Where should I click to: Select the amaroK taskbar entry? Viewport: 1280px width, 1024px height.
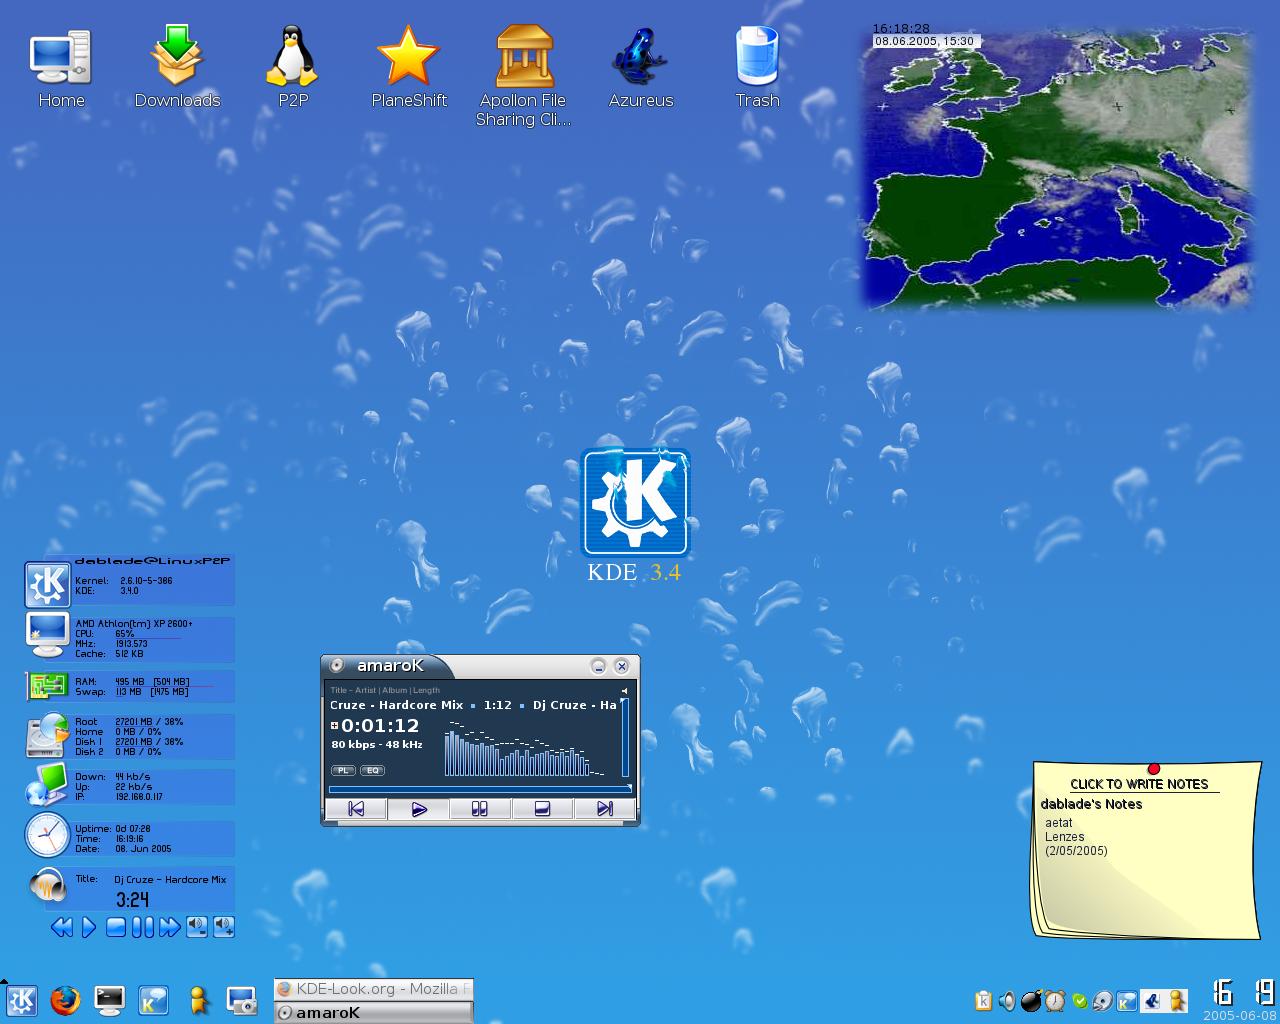(373, 1012)
